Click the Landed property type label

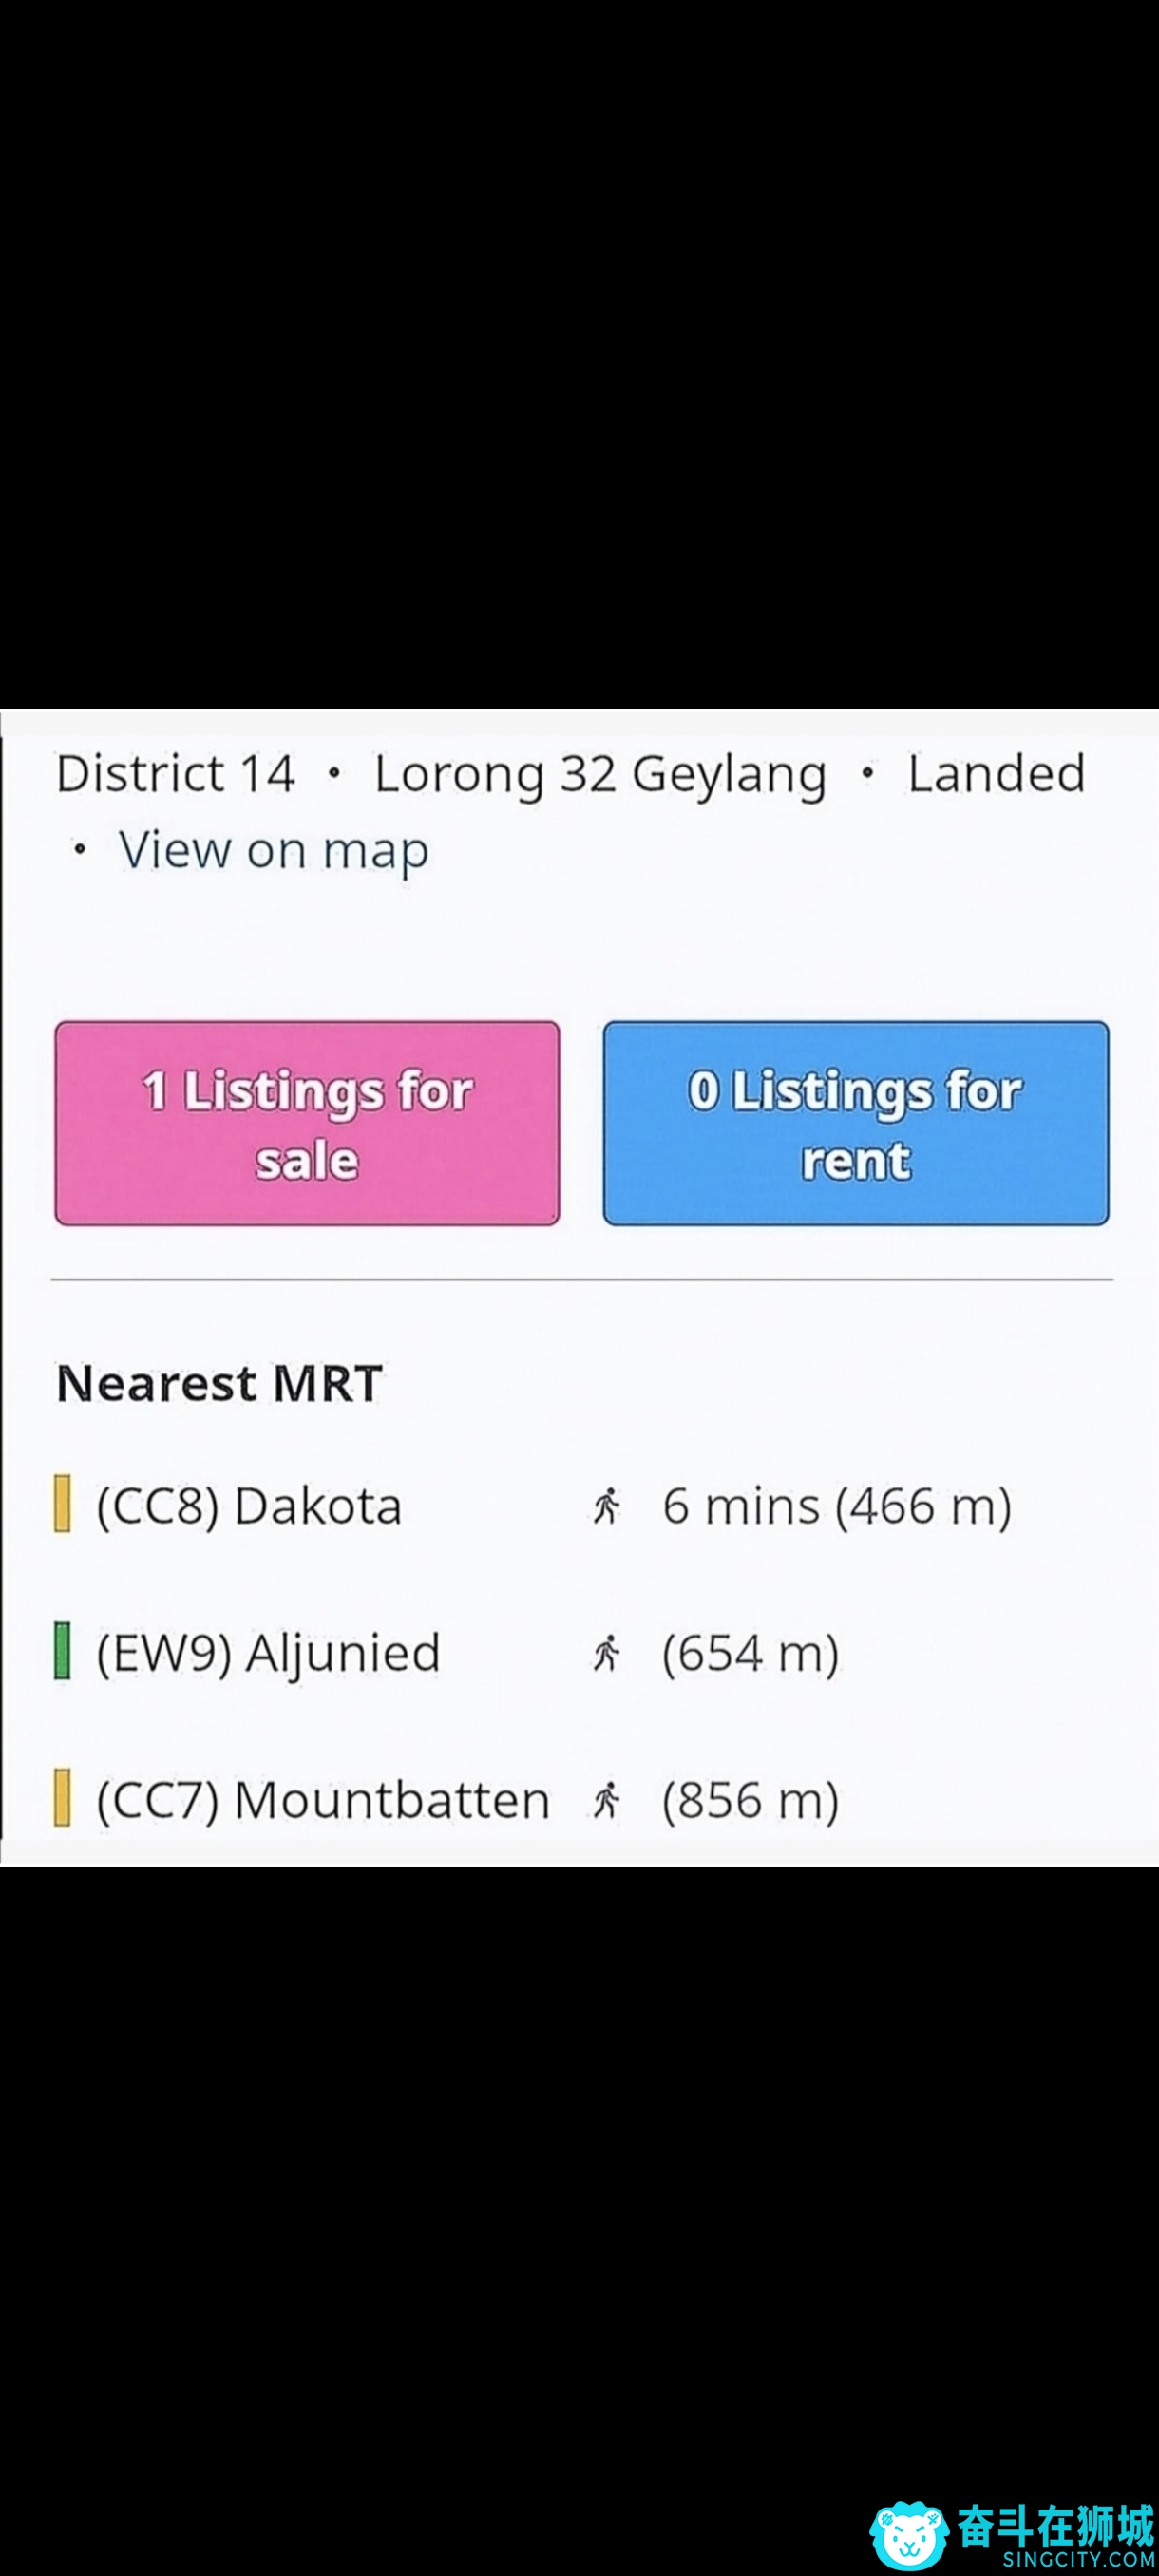[x=996, y=773]
